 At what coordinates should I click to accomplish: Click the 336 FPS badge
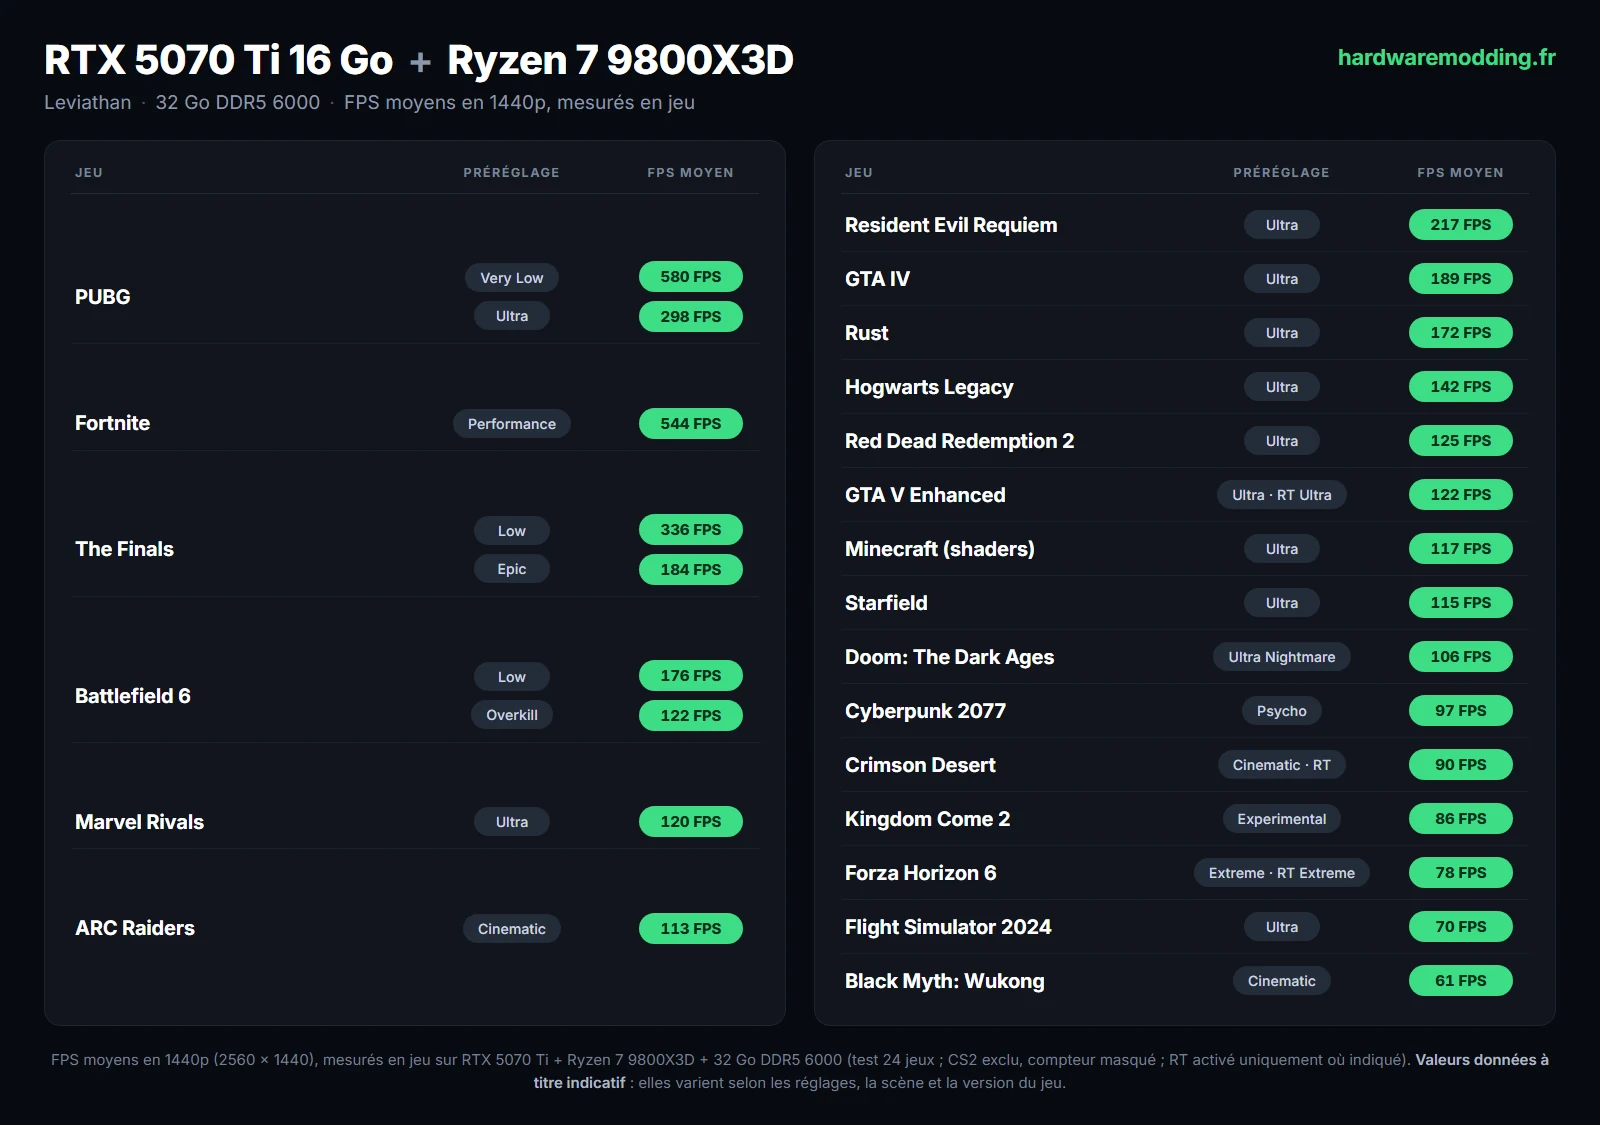pyautogui.click(x=690, y=530)
